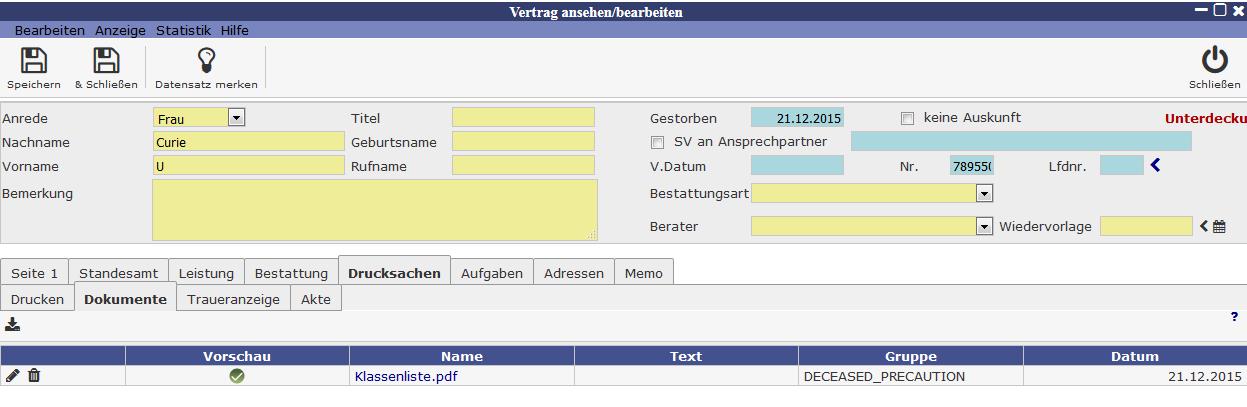Click the Speichern floppy disk icon
Image resolution: width=1247 pixels, height=407 pixels.
34,61
